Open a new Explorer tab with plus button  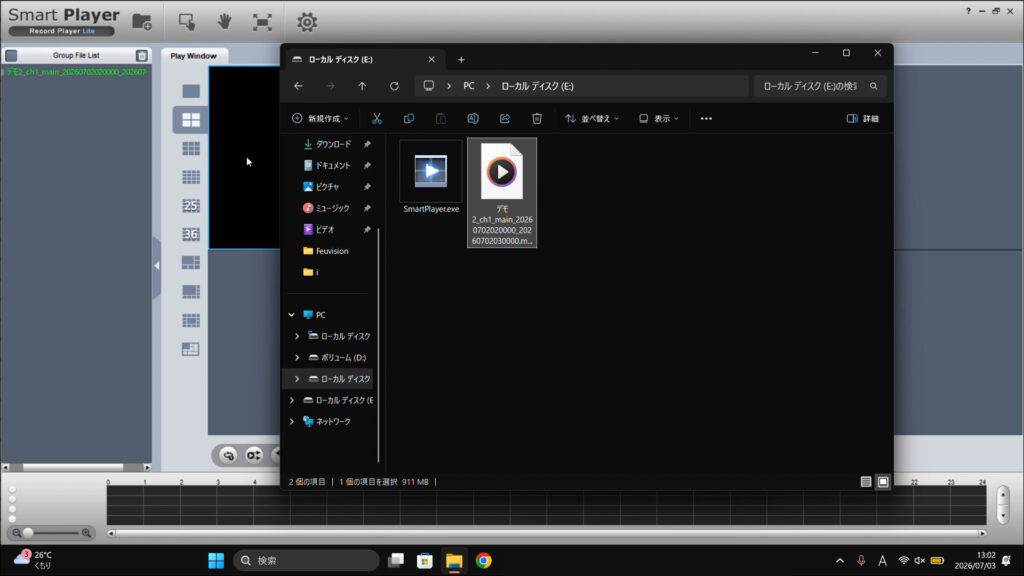point(461,59)
